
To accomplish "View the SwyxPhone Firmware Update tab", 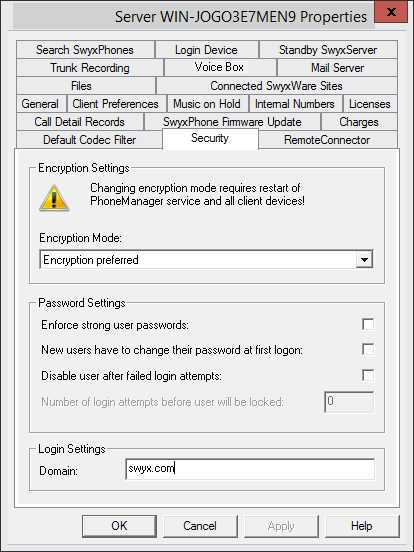I will (x=232, y=122).
